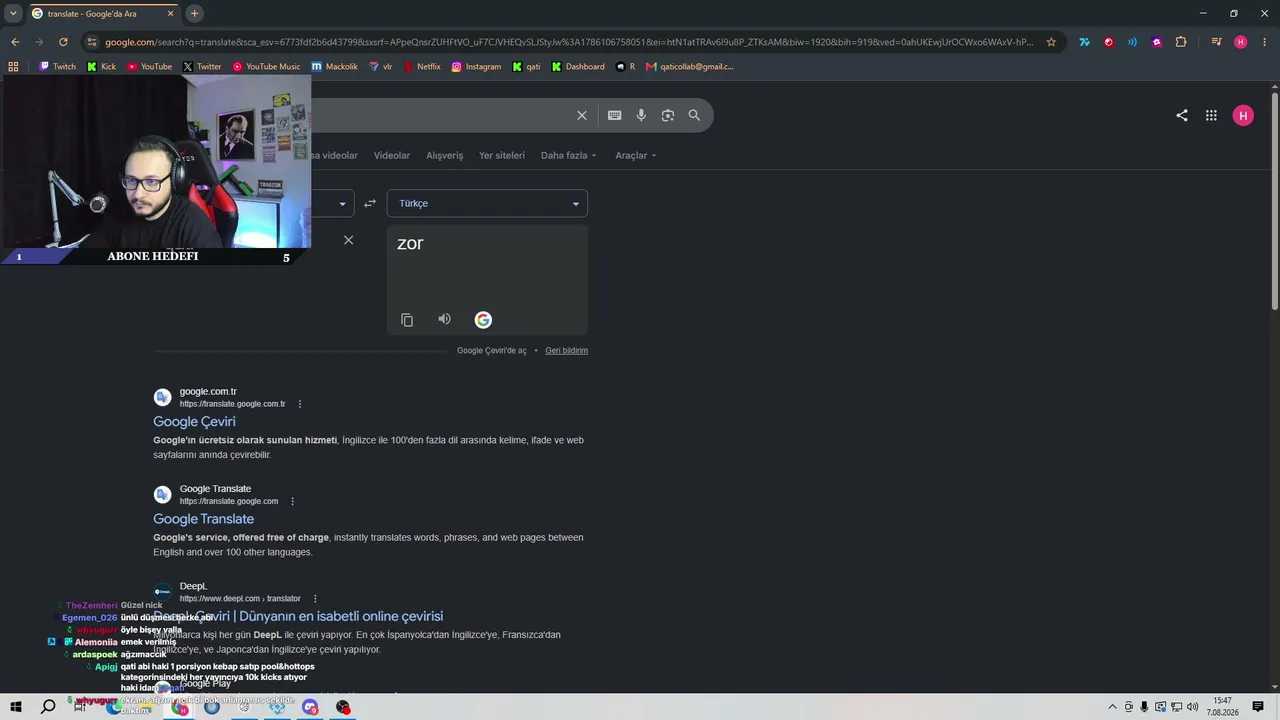
Task: Clear the translation source text
Action: [348, 240]
